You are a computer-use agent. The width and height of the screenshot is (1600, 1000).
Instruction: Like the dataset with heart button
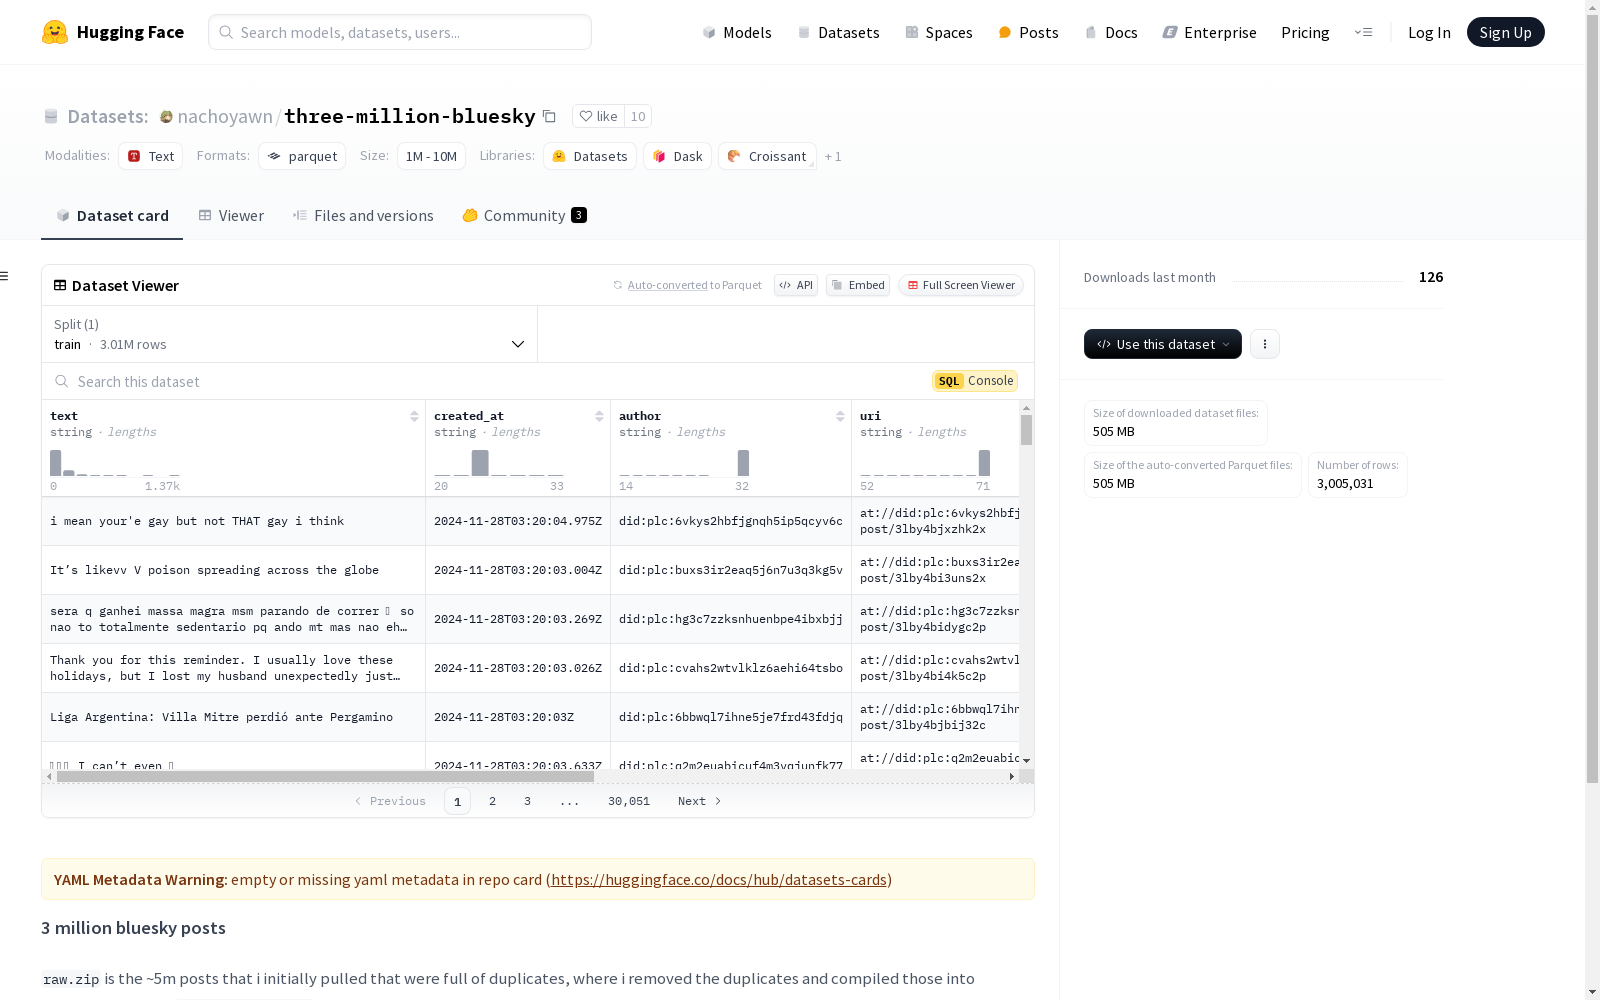598,116
